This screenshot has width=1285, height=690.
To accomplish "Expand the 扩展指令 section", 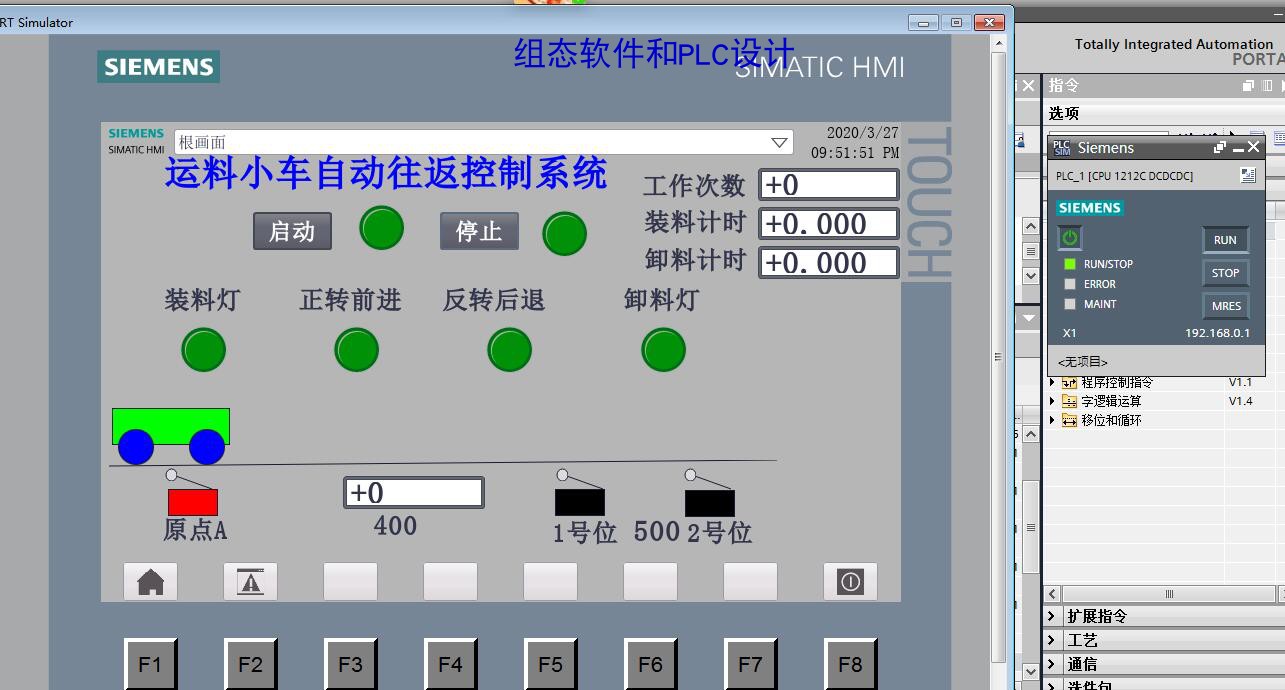I will click(1052, 616).
